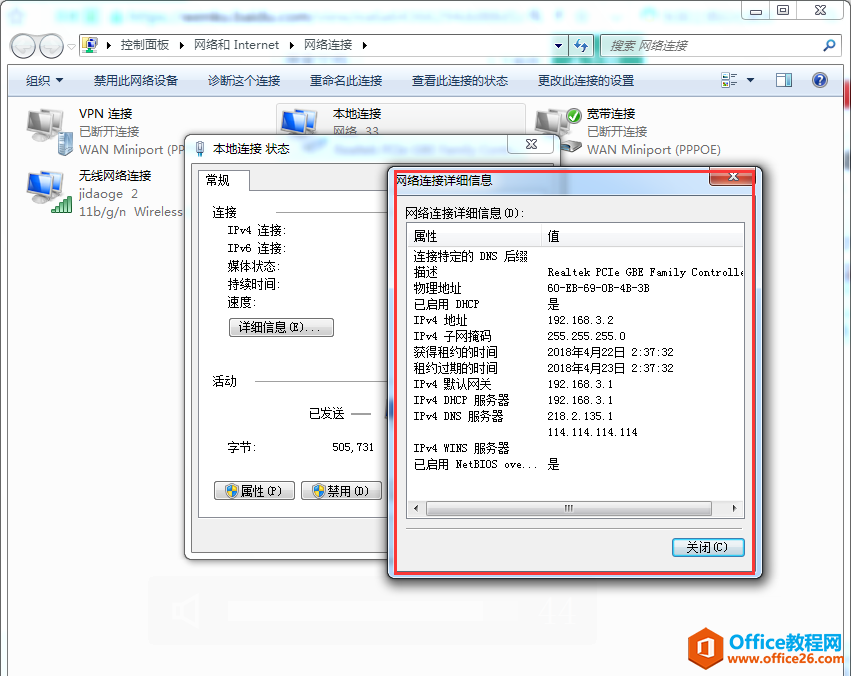Select the 本地连接 adapter icon
The width and height of the screenshot is (851, 676).
click(299, 122)
